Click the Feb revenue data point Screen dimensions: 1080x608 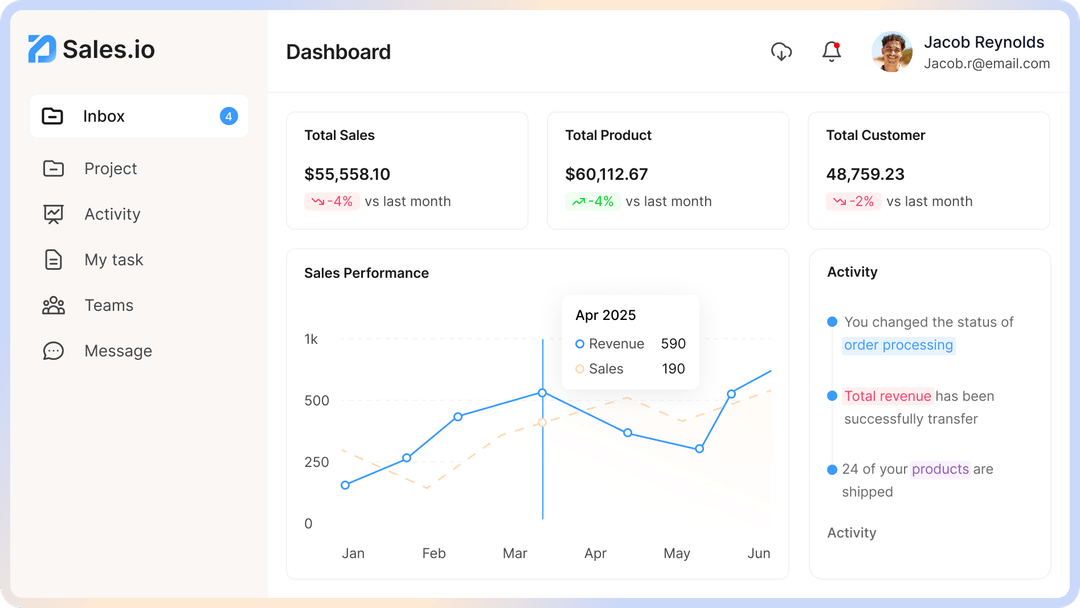pyautogui.click(x=407, y=457)
